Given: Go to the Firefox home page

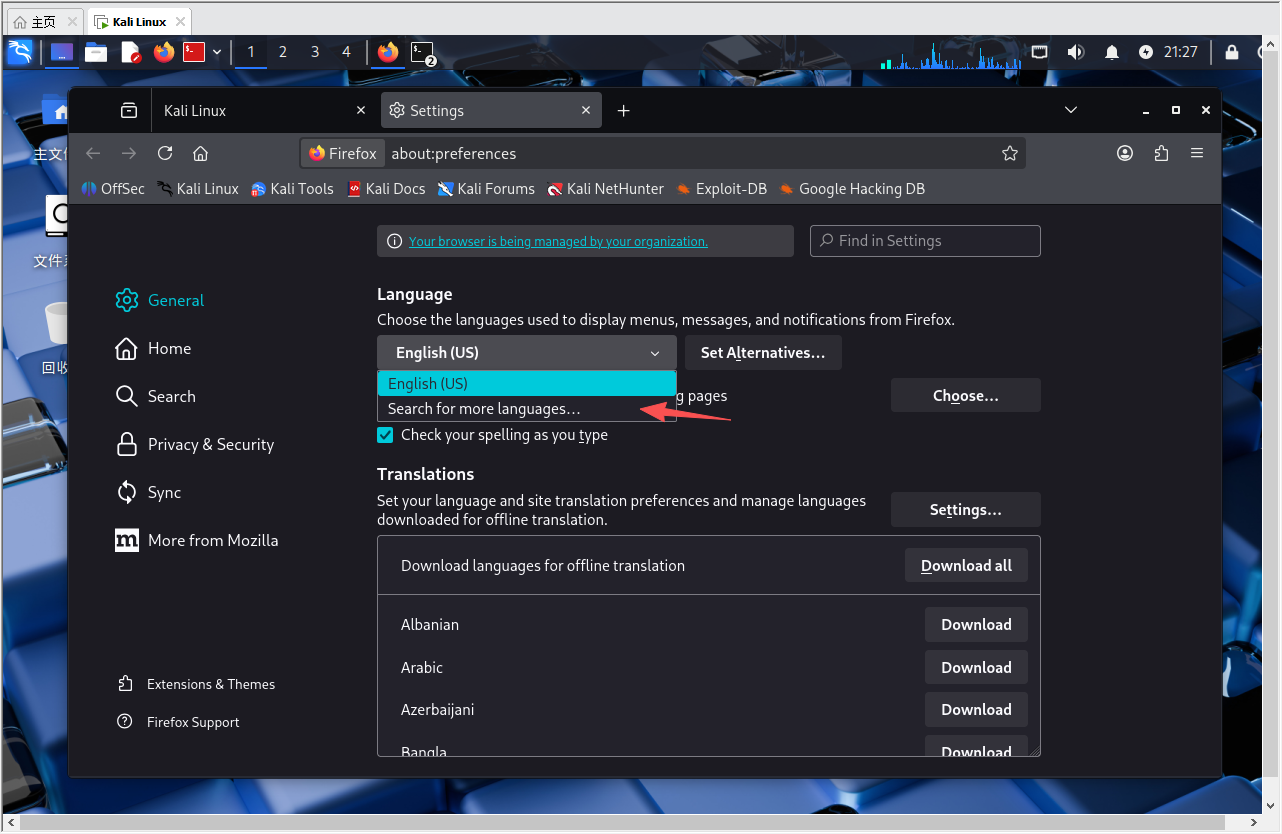Looking at the screenshot, I should 200,153.
